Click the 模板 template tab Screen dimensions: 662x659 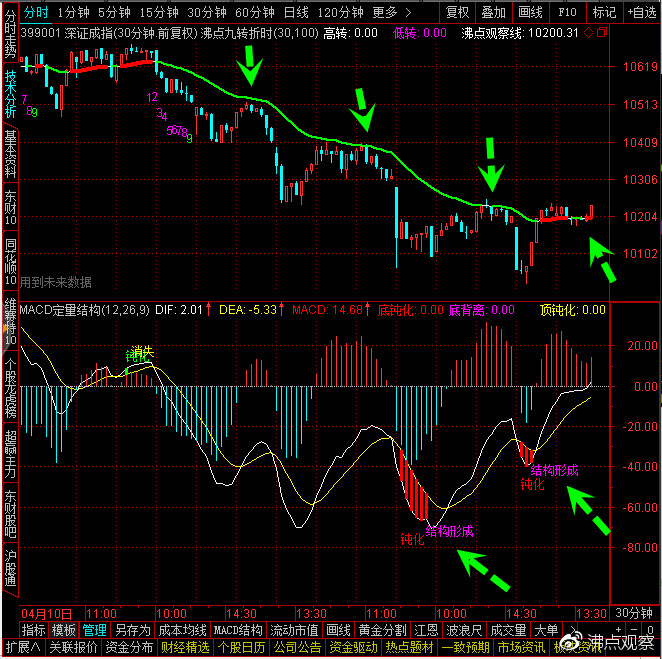[x=63, y=631]
